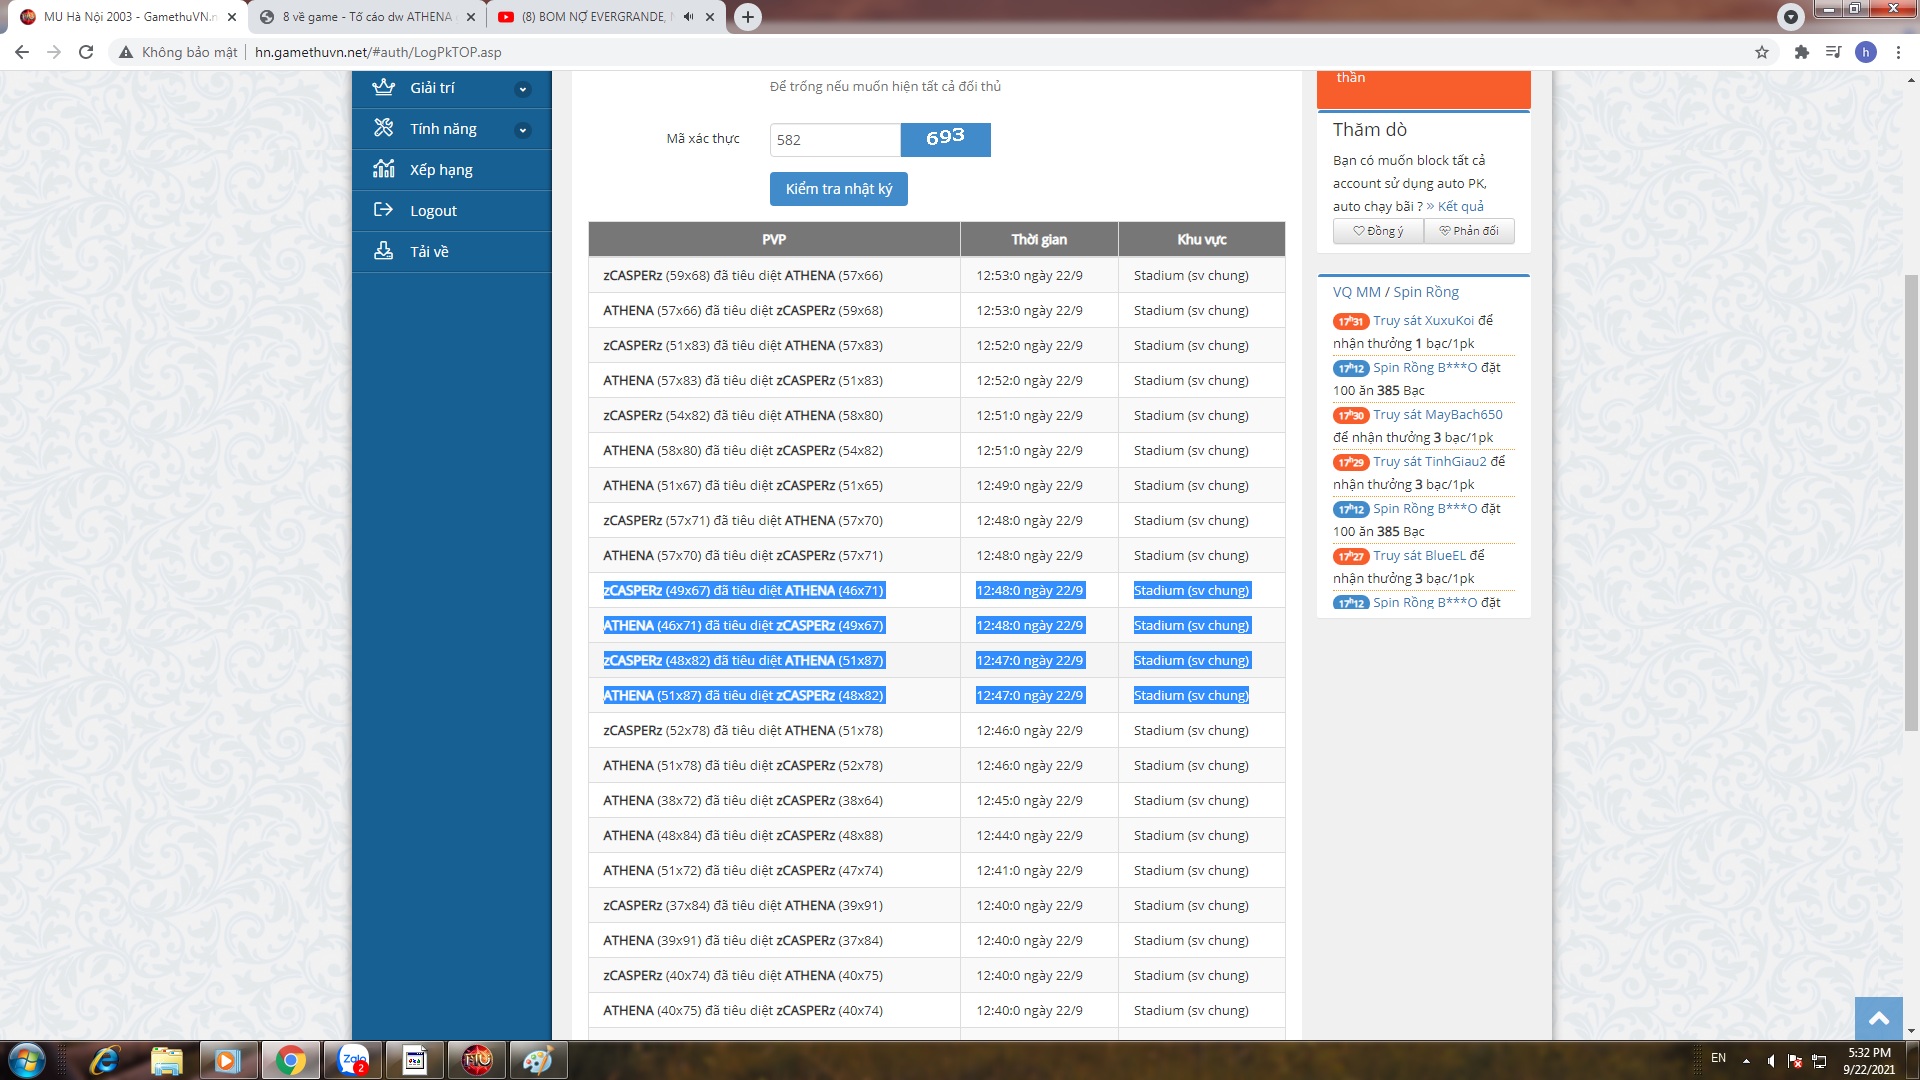The width and height of the screenshot is (1920, 1080).
Task: Click the Mã xác thực input field
Action: coord(834,140)
